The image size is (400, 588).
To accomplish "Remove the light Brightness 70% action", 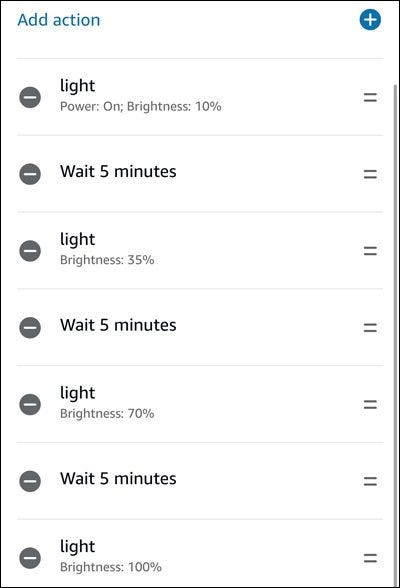I will [x=30, y=404].
